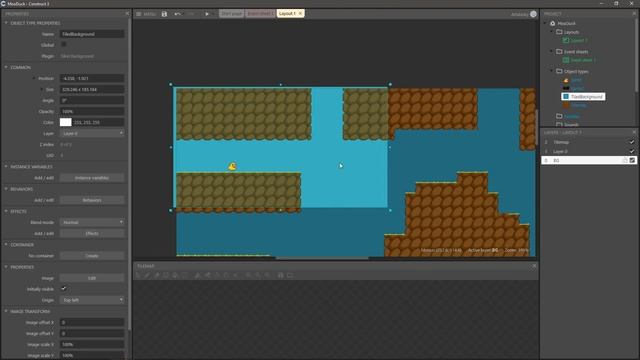The width and height of the screenshot is (640, 360).
Task: Collapse the Behaviors section
Action: (x=6, y=189)
